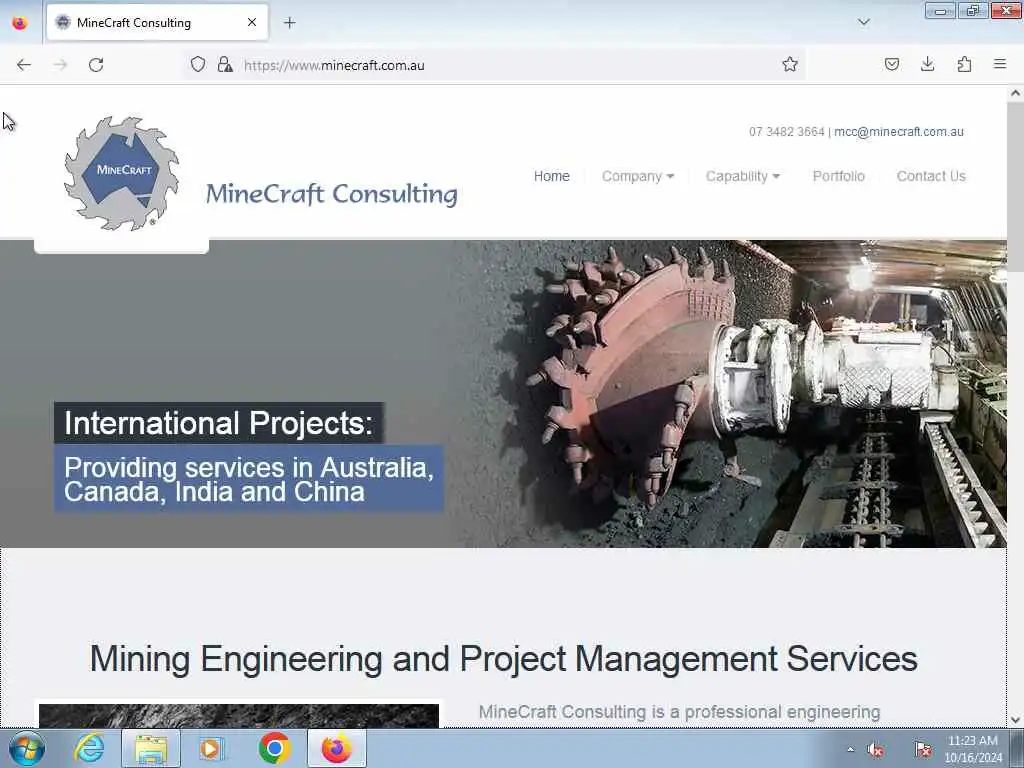Select the MineCraft Consulting tab
Viewport: 1024px width, 768px height.
click(157, 23)
